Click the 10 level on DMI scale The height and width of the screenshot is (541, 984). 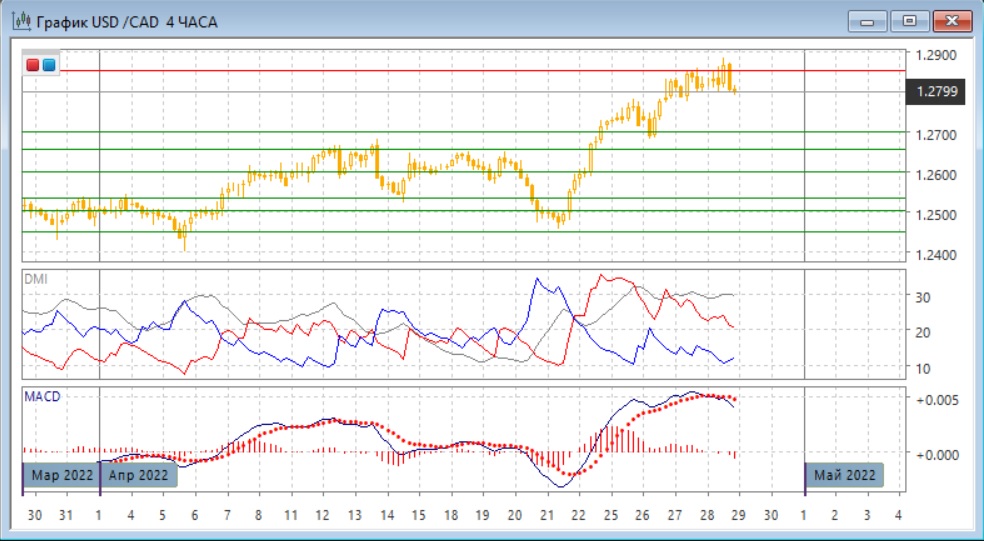(x=925, y=368)
